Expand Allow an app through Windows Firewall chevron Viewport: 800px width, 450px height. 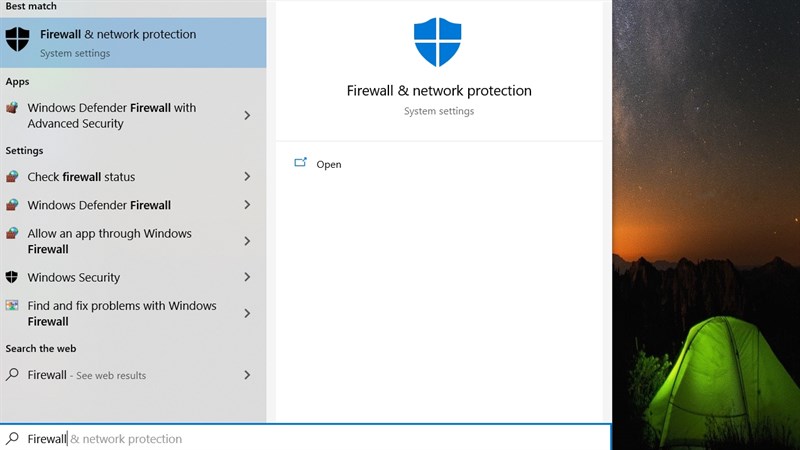click(x=247, y=241)
